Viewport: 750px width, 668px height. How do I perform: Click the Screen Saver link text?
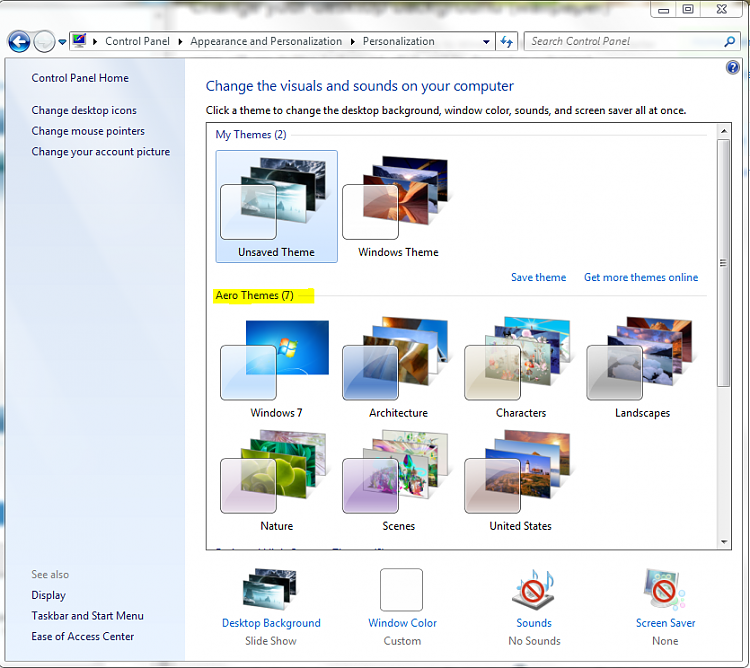(x=665, y=623)
